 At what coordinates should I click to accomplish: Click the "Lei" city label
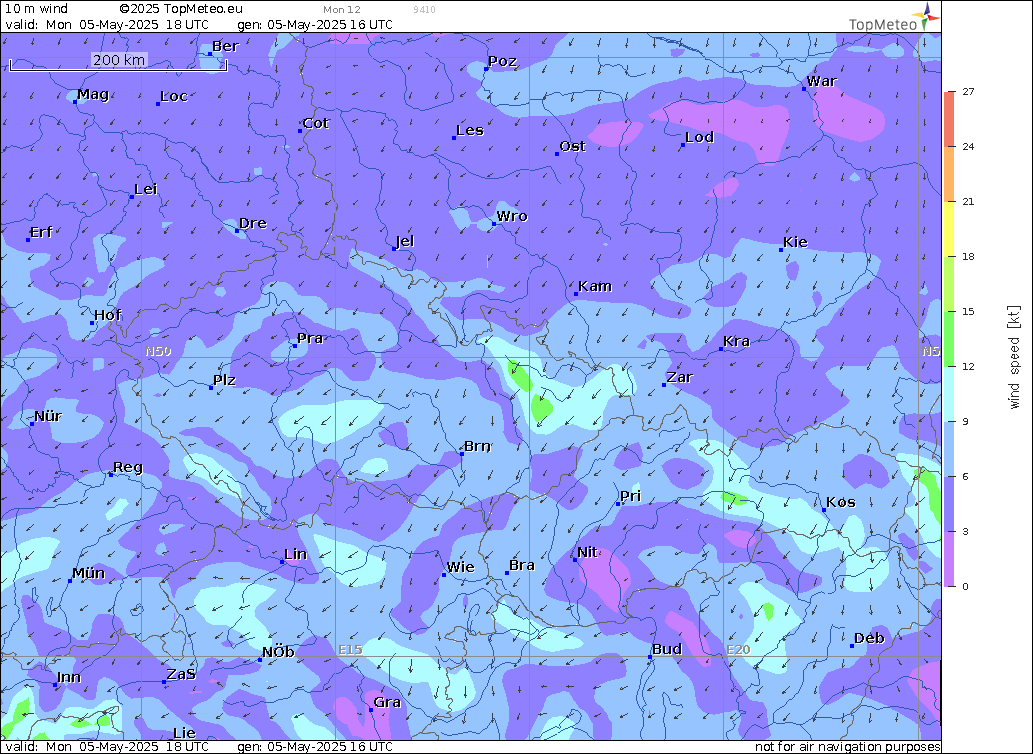[146, 190]
